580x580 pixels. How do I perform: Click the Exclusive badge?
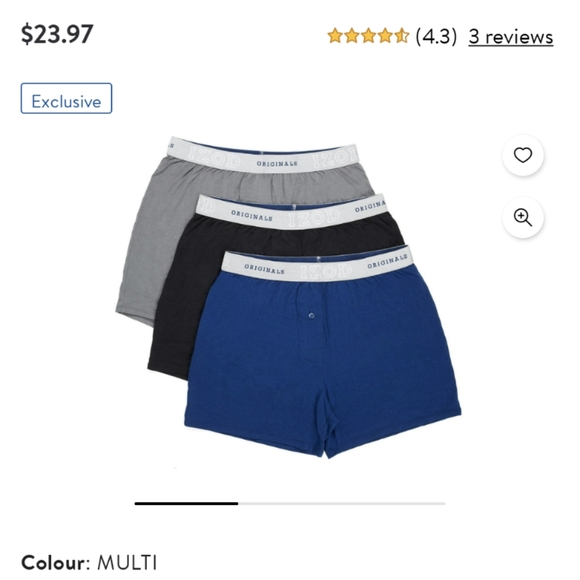[x=66, y=98]
